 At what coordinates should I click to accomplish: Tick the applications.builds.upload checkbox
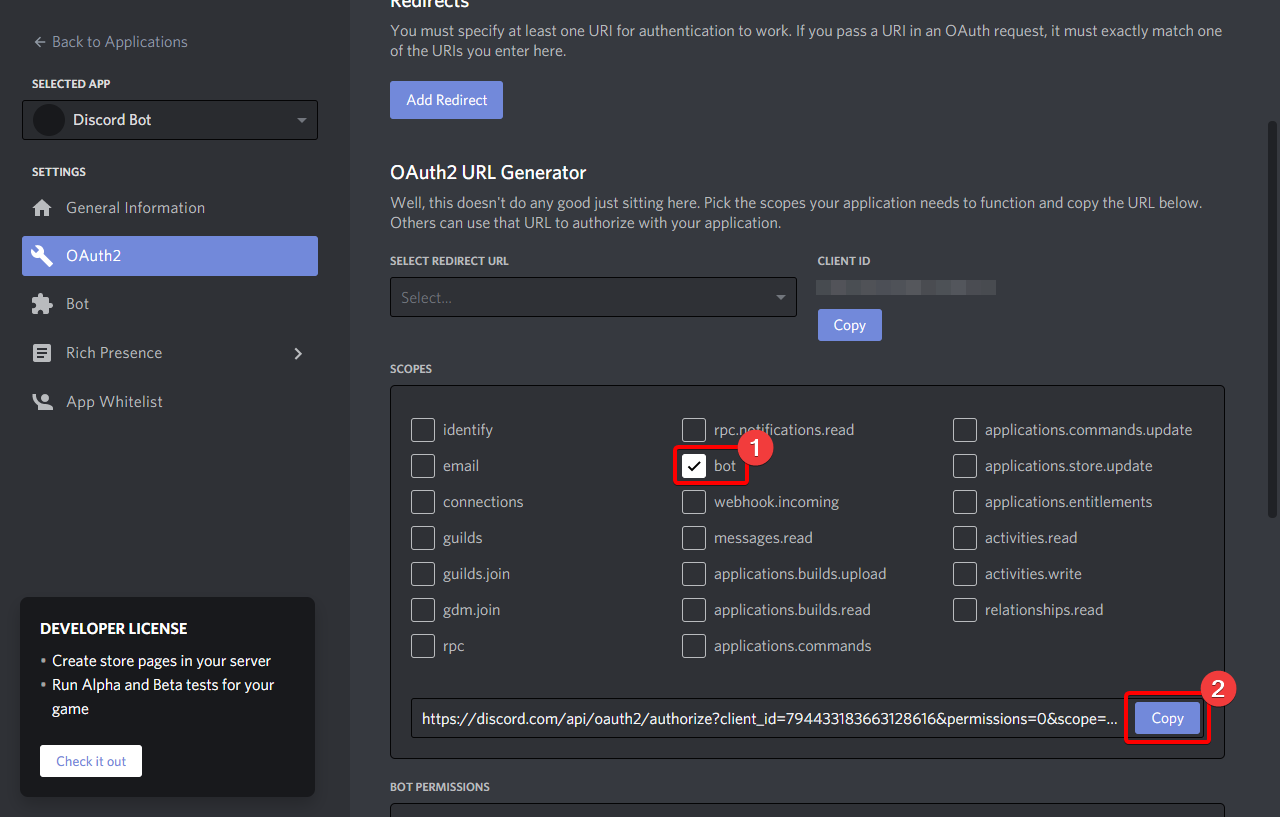click(694, 574)
